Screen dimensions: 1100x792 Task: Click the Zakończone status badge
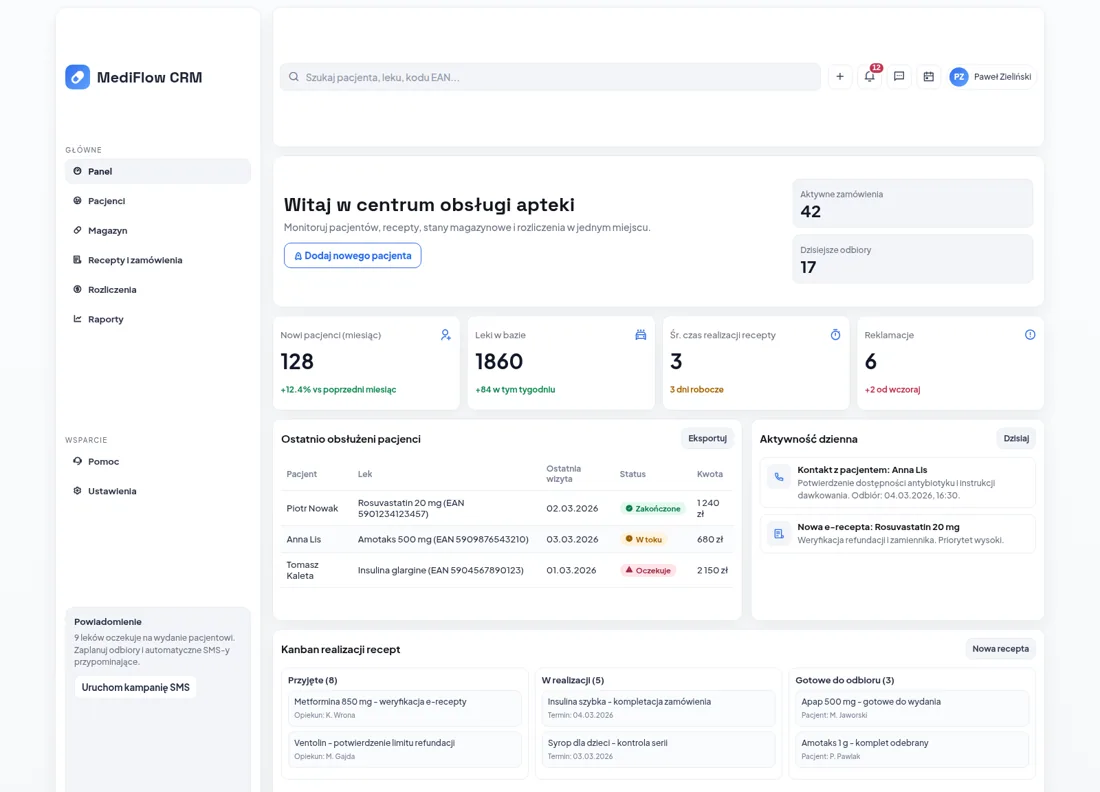(x=652, y=509)
